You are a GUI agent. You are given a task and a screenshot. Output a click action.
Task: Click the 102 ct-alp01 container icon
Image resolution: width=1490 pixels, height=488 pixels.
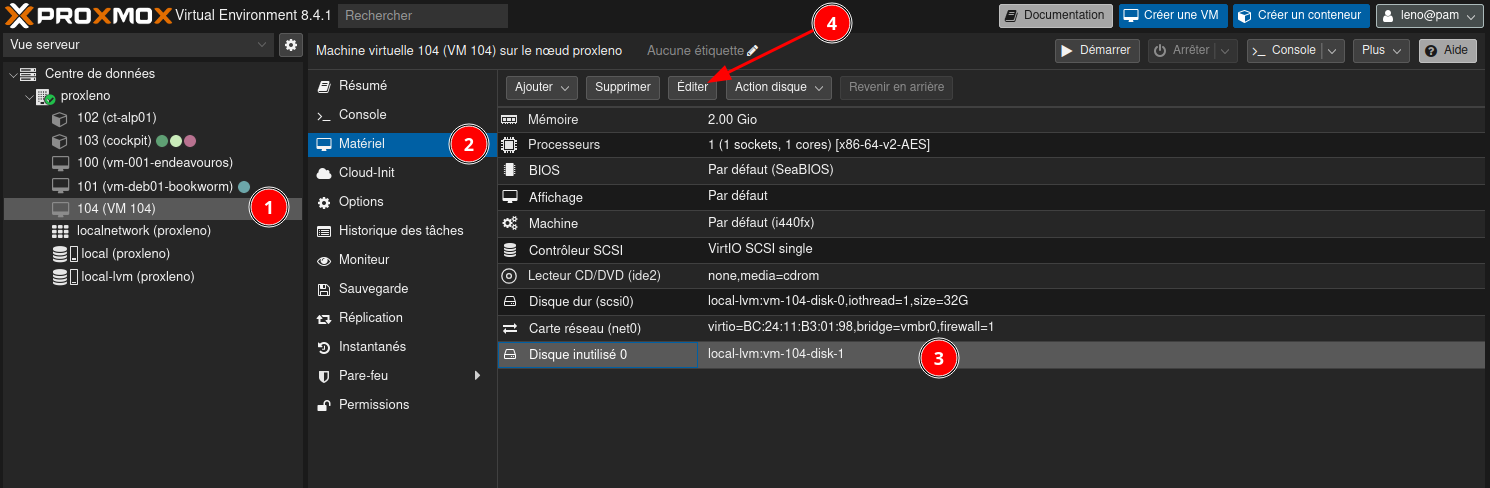tap(60, 118)
